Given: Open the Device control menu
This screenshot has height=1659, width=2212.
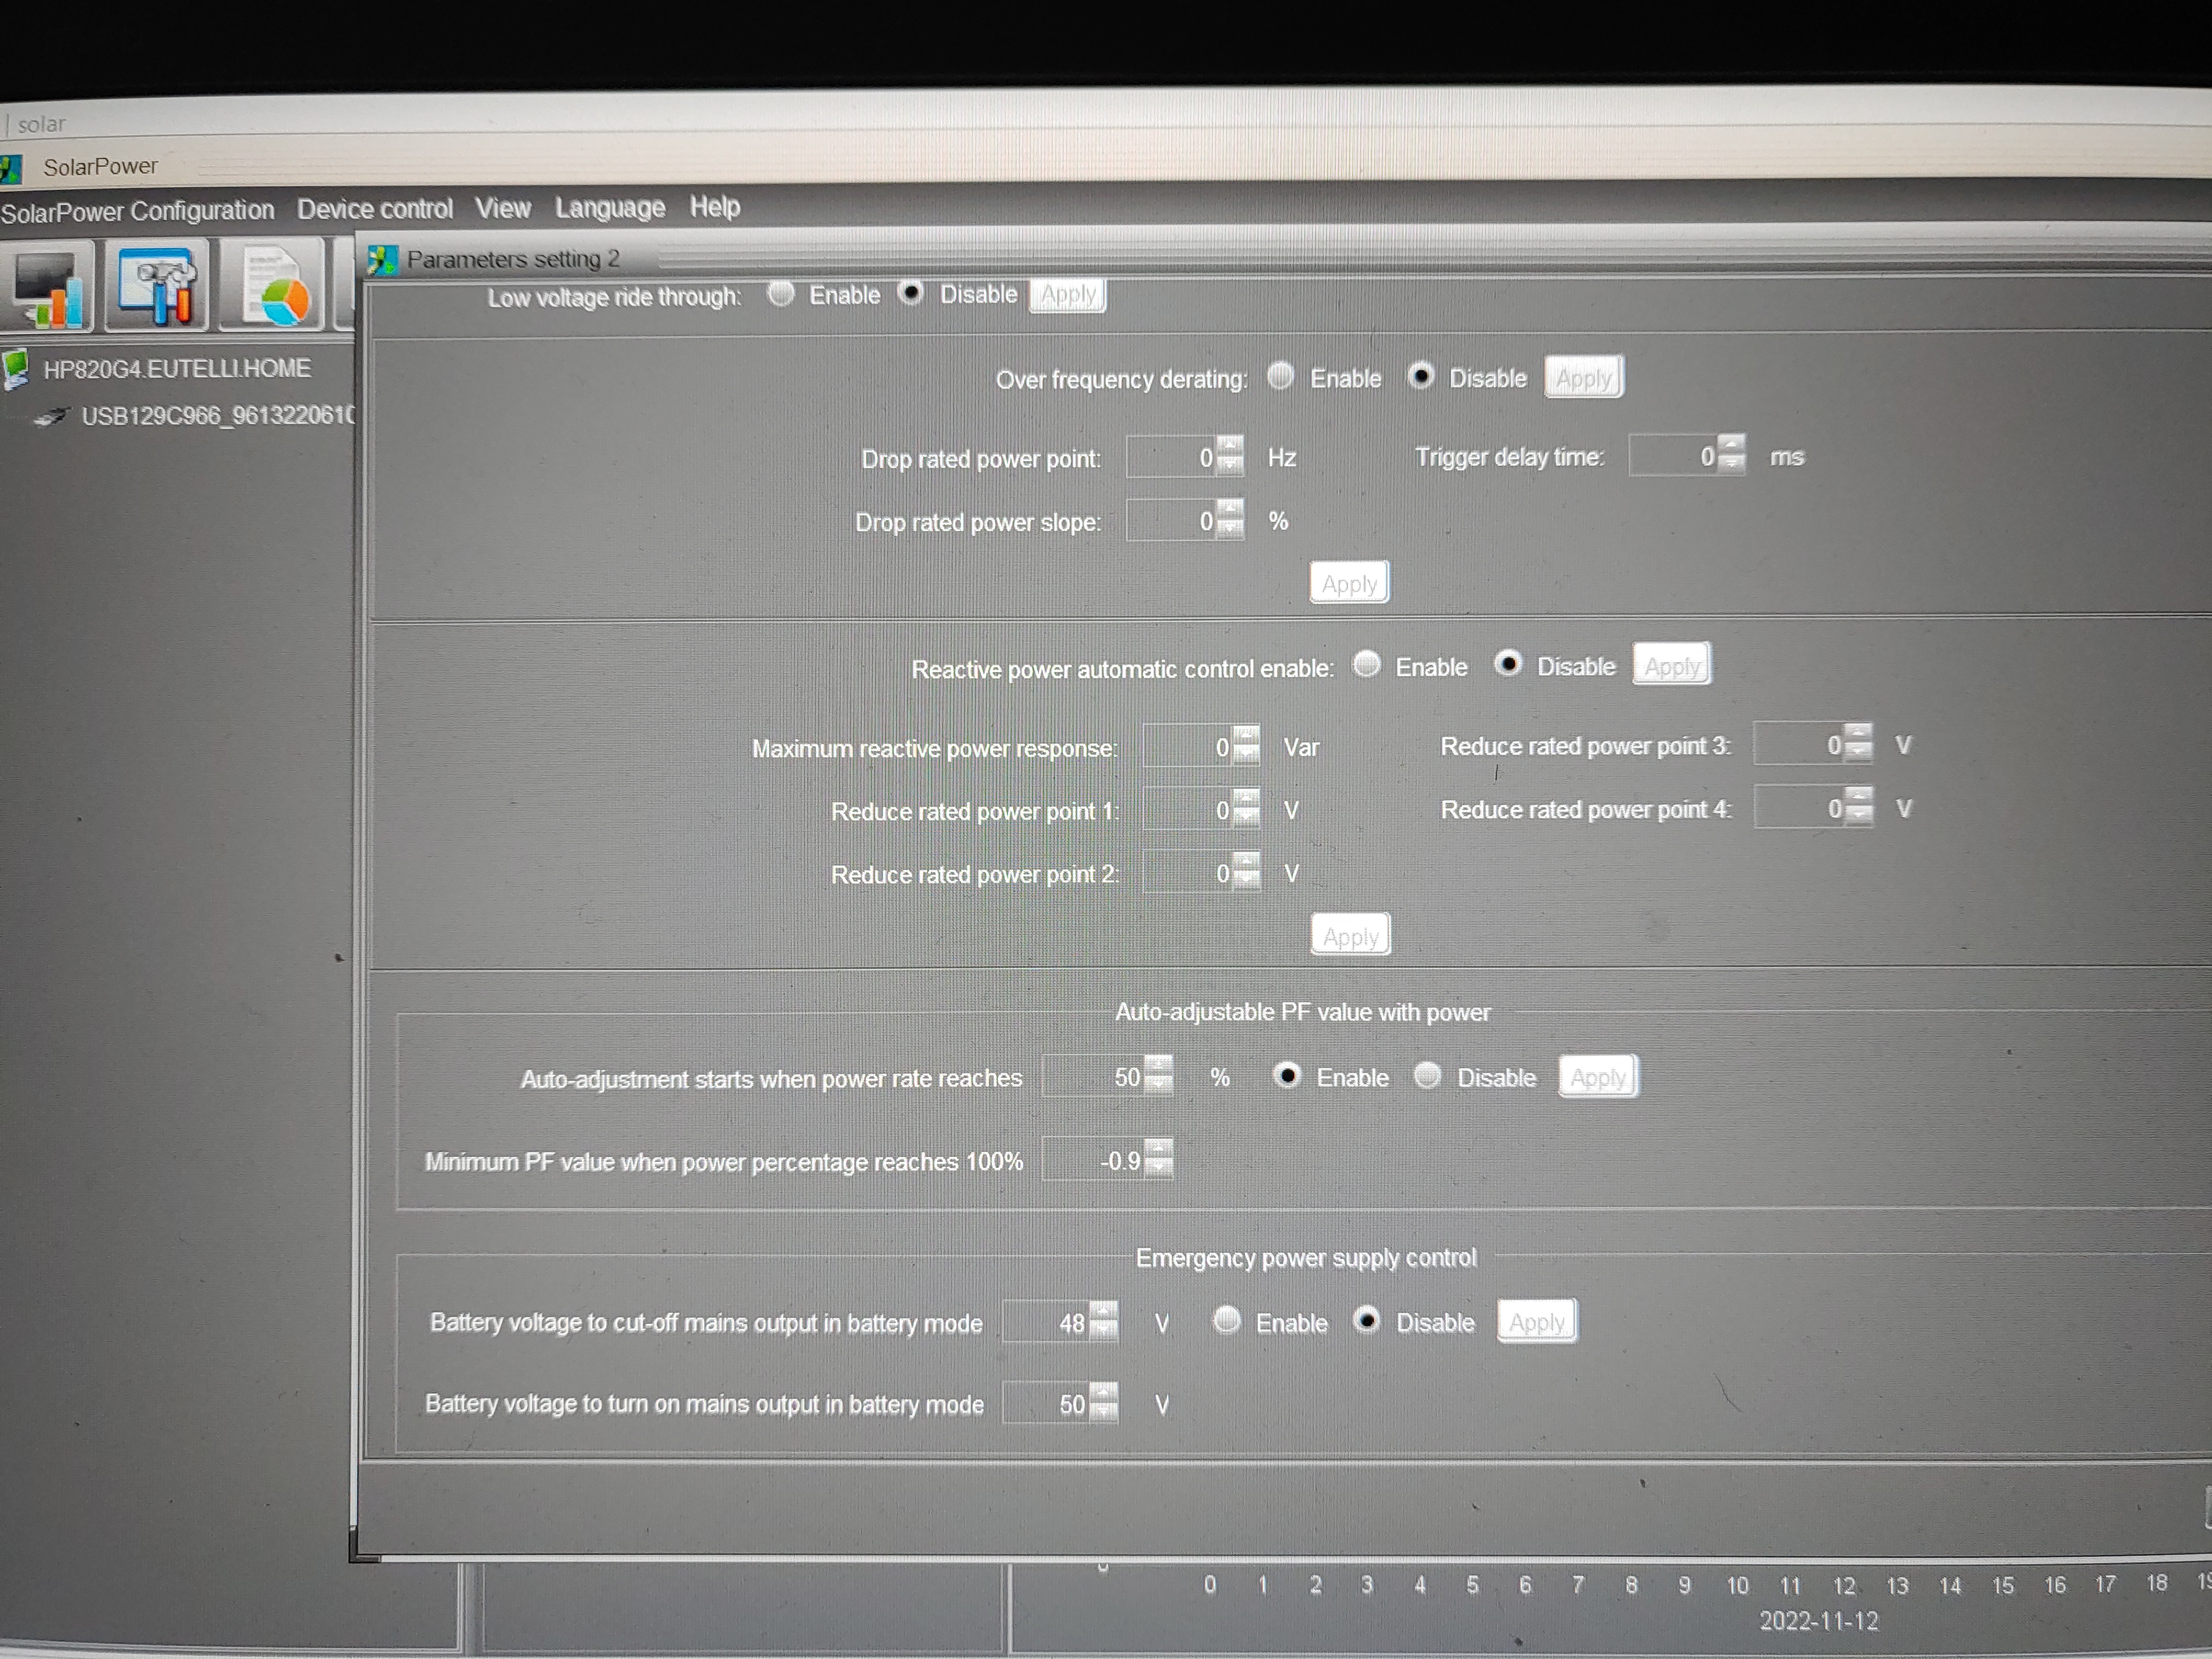Looking at the screenshot, I should point(374,209).
